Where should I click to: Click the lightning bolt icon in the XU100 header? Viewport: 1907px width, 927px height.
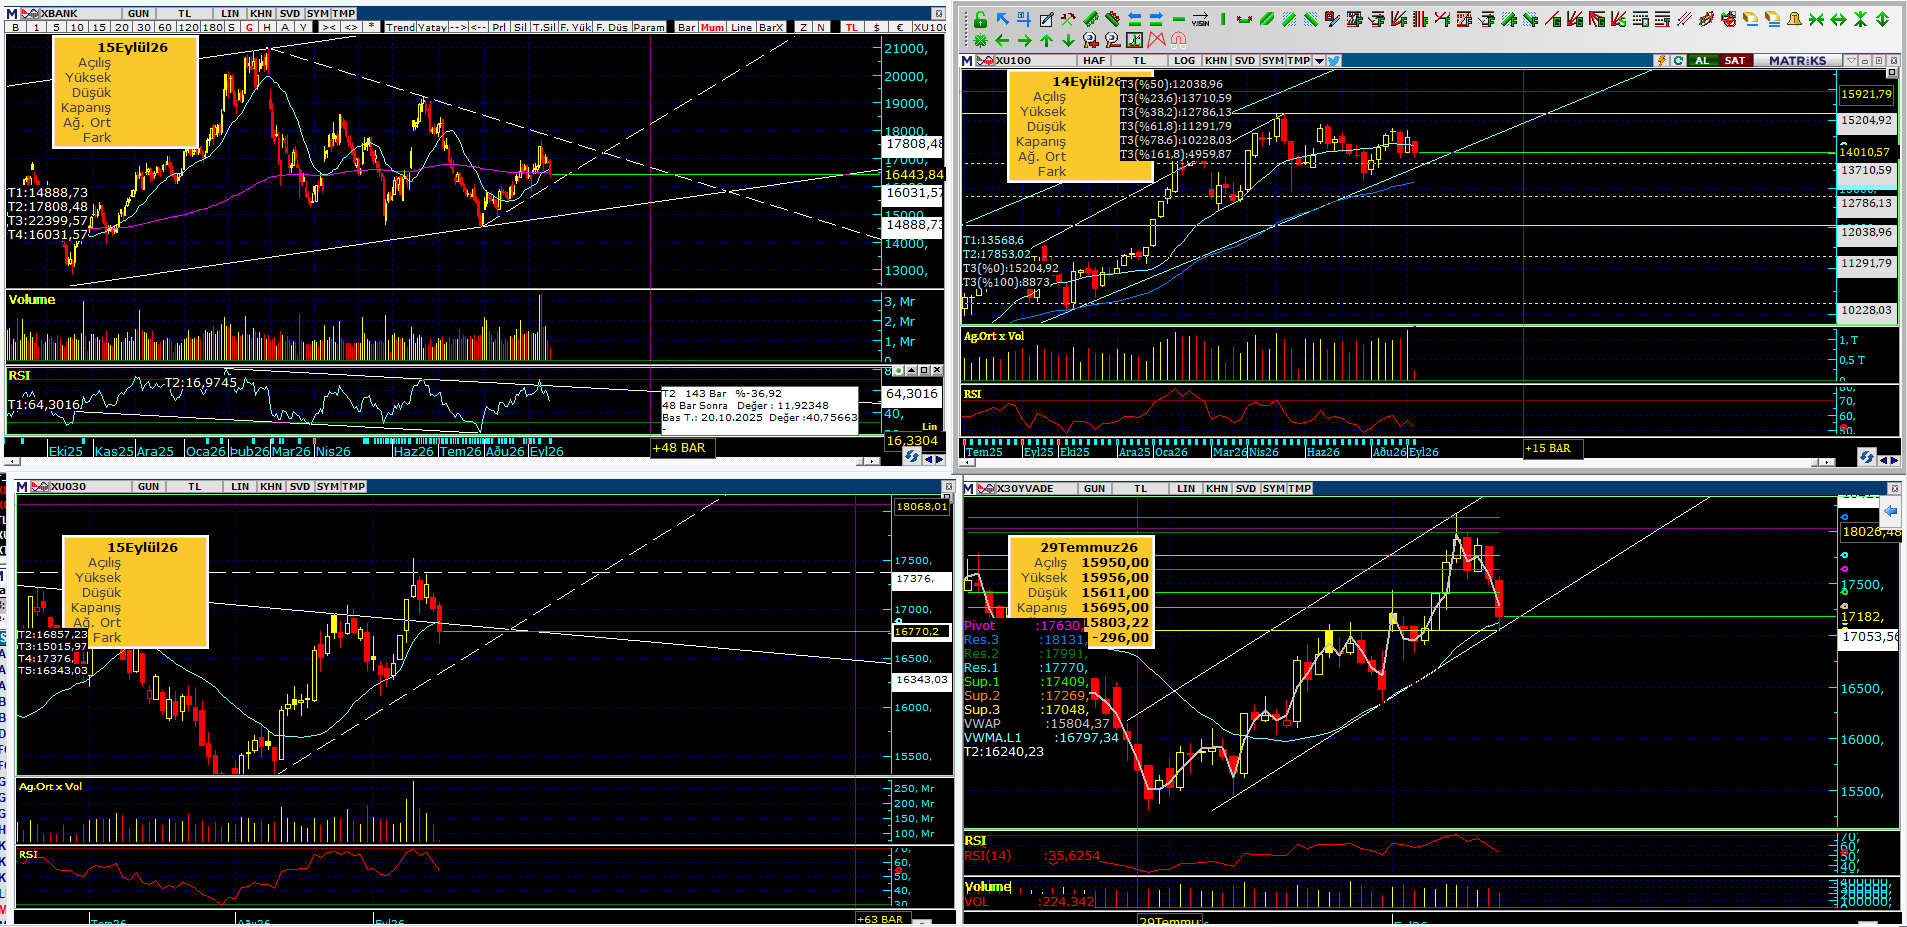(x=1661, y=61)
